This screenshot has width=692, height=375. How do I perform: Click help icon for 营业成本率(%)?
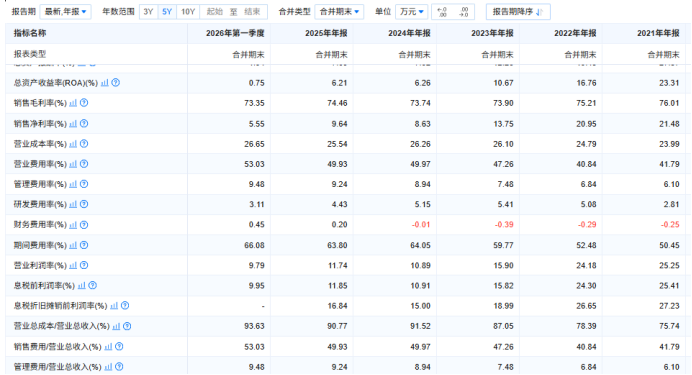[84, 144]
